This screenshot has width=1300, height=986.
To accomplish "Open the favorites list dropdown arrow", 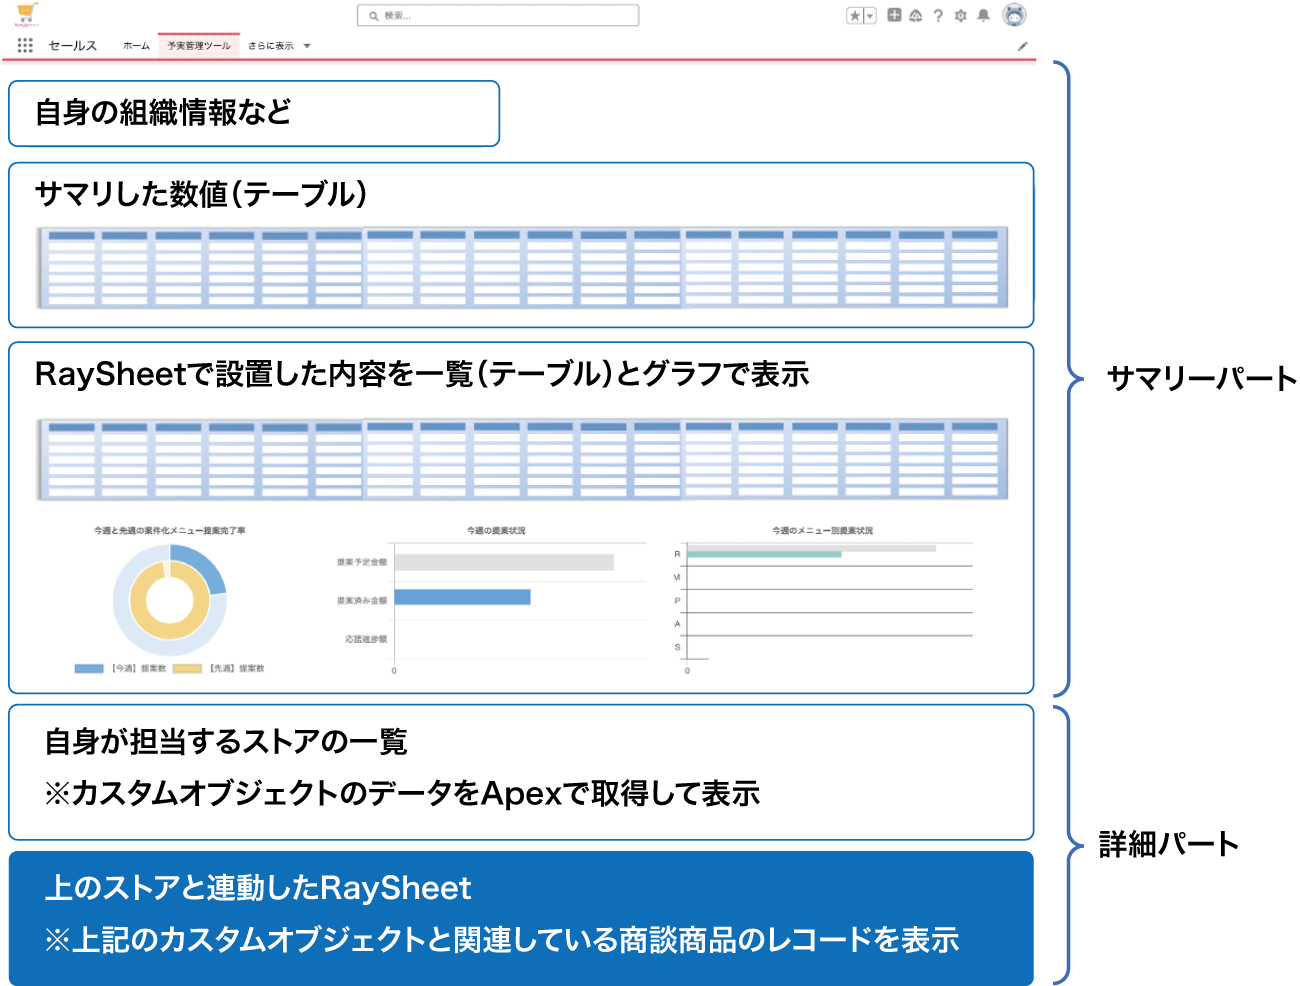I will click(x=870, y=15).
